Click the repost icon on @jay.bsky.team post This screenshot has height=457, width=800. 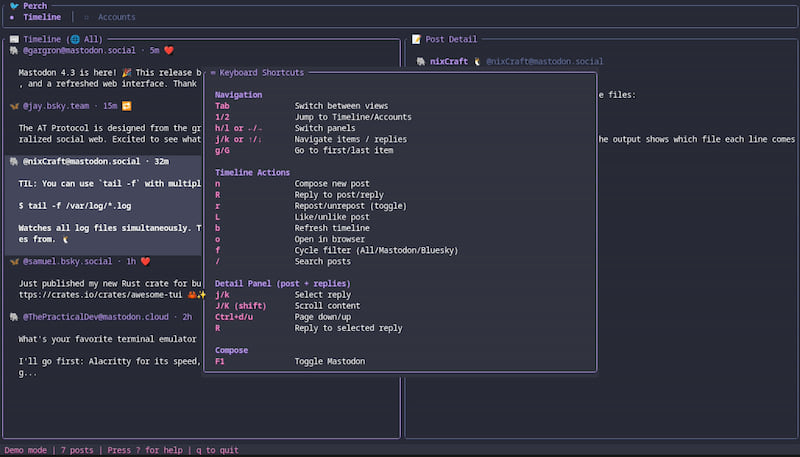coord(127,106)
